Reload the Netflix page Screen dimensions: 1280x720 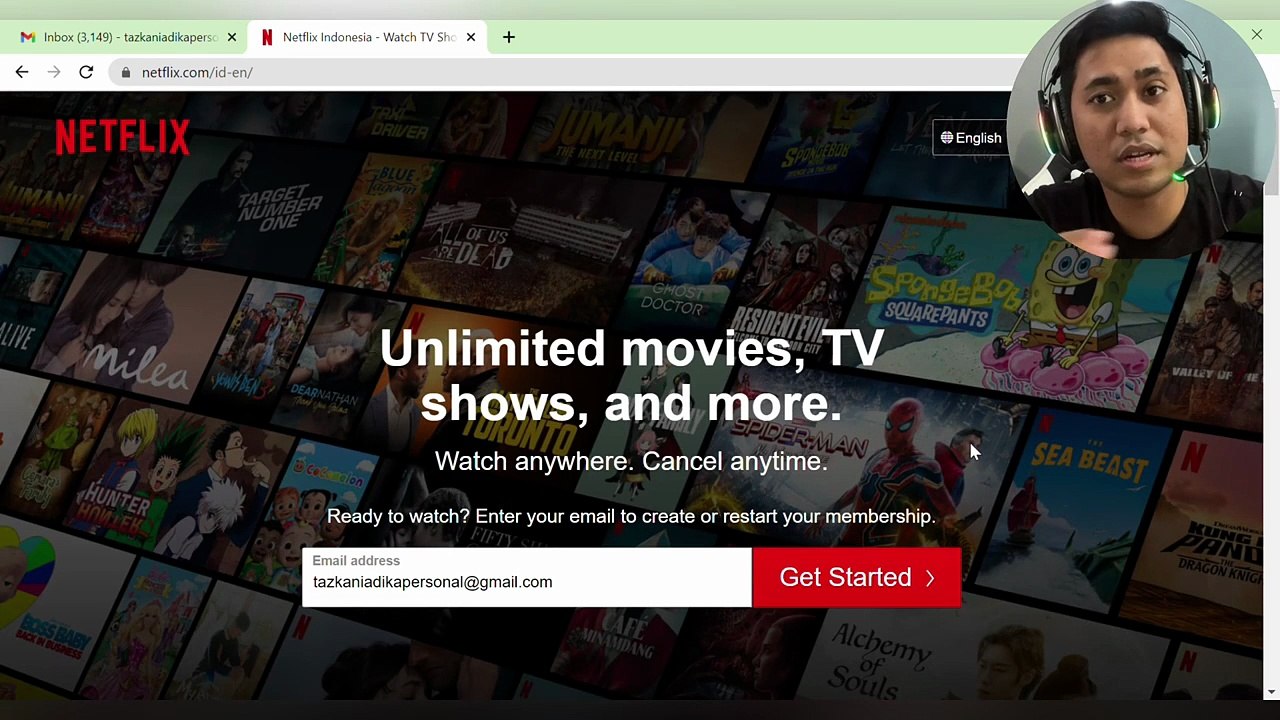(86, 72)
